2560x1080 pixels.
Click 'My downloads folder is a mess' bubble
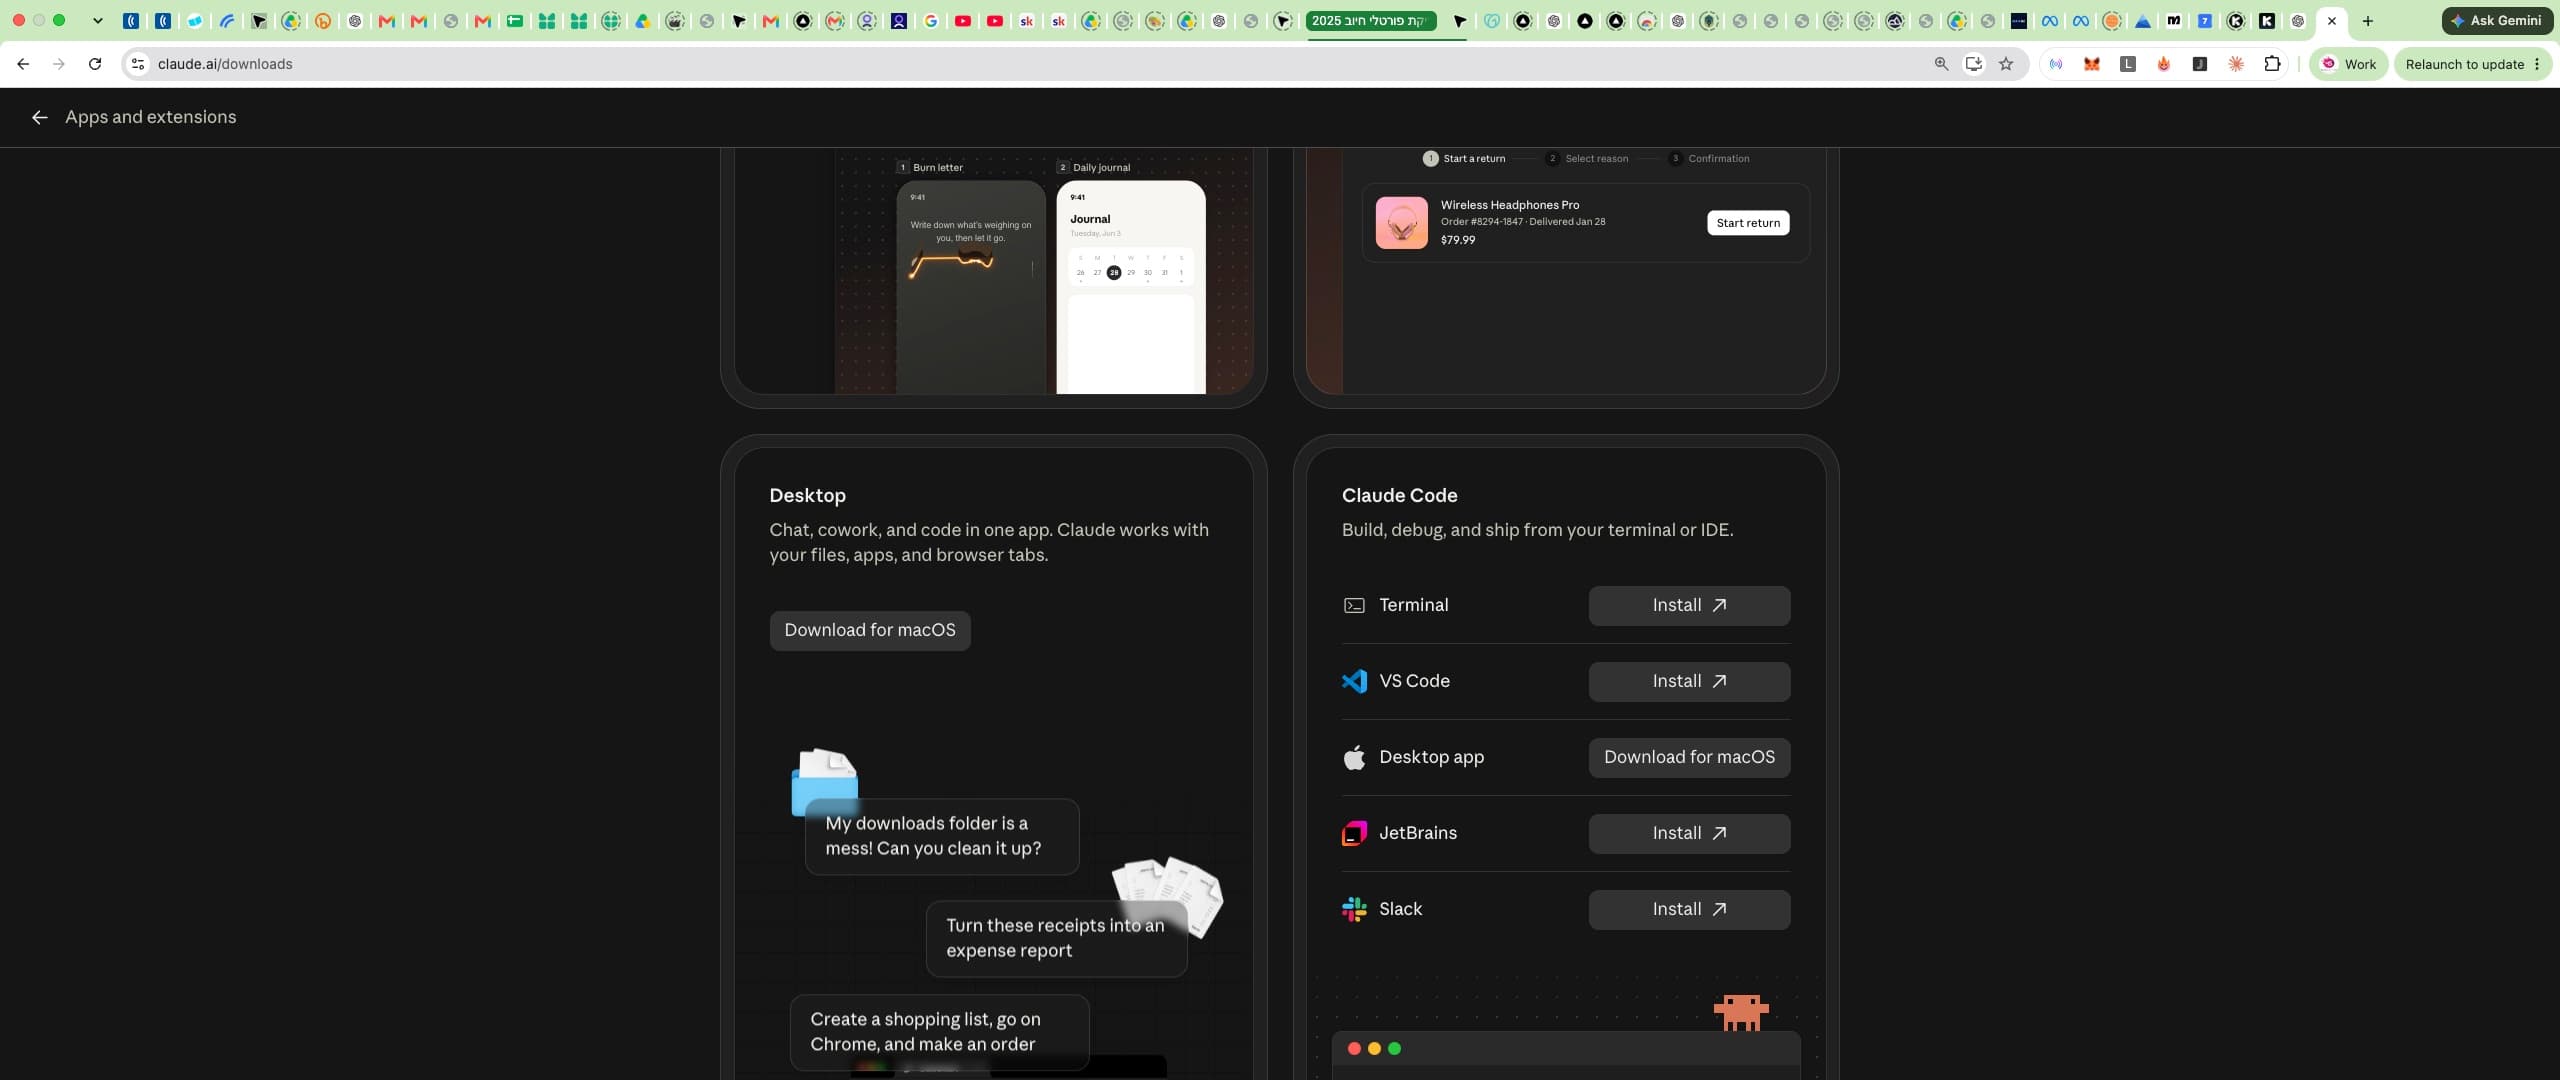942,836
